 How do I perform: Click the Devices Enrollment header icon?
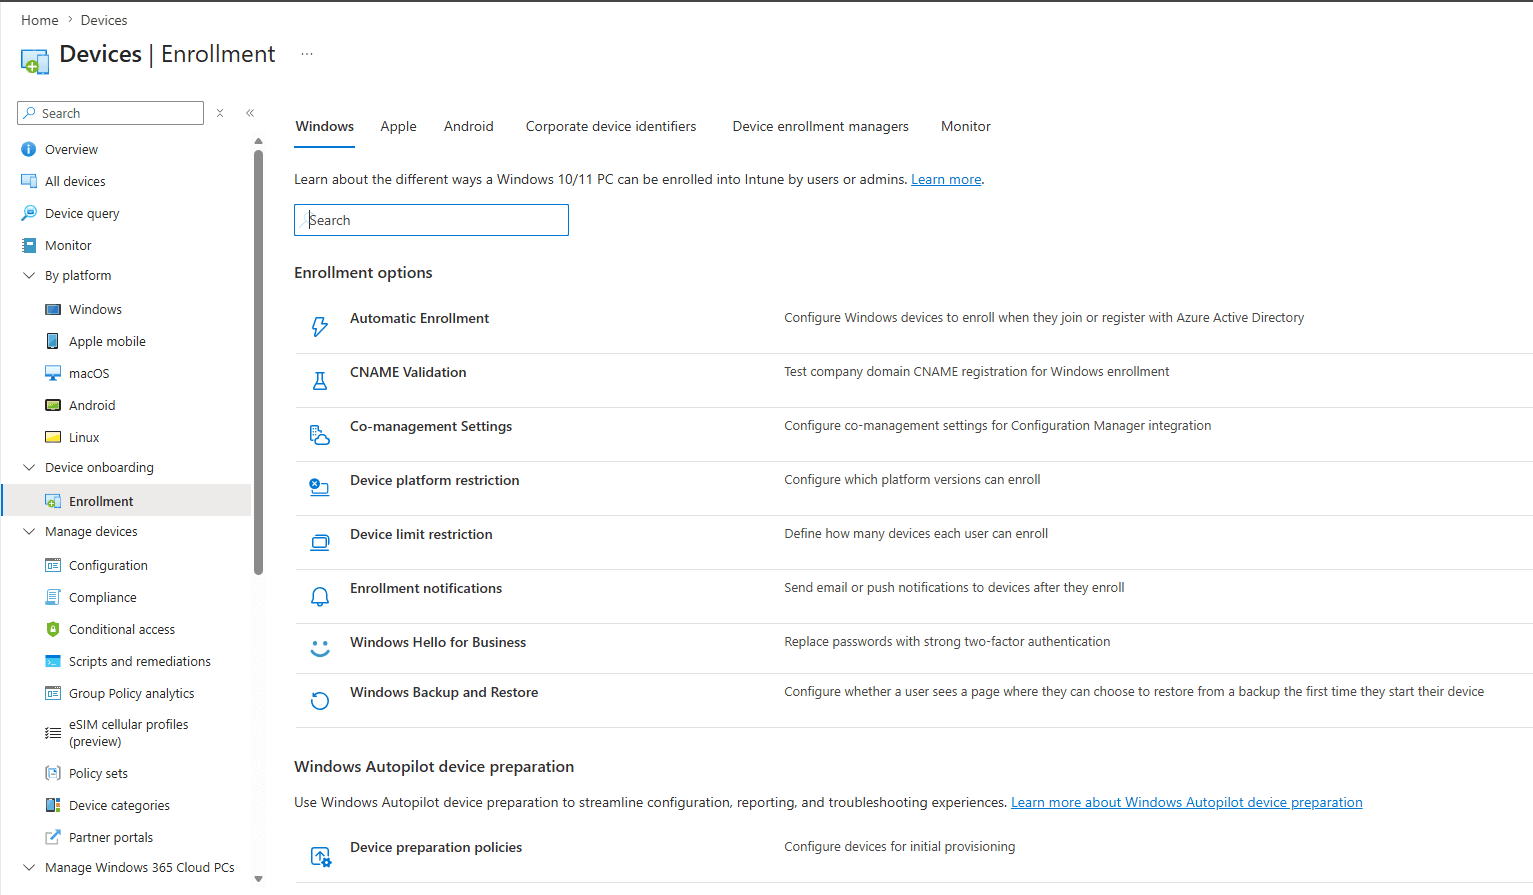point(35,61)
